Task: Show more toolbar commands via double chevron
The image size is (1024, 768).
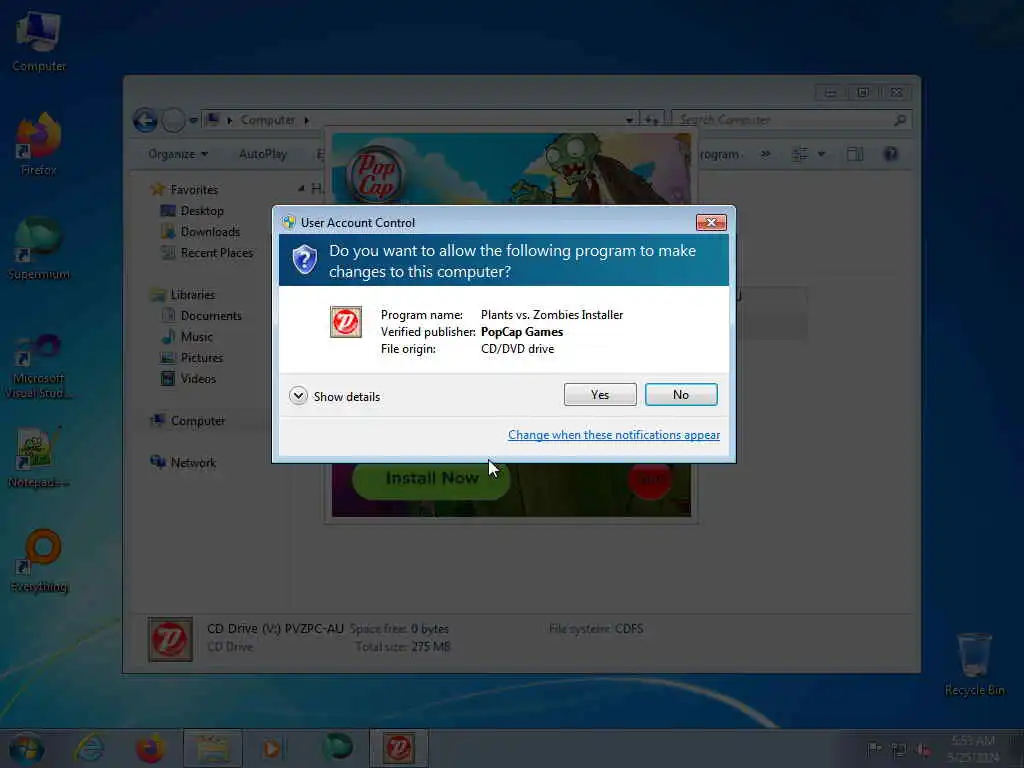Action: [765, 154]
